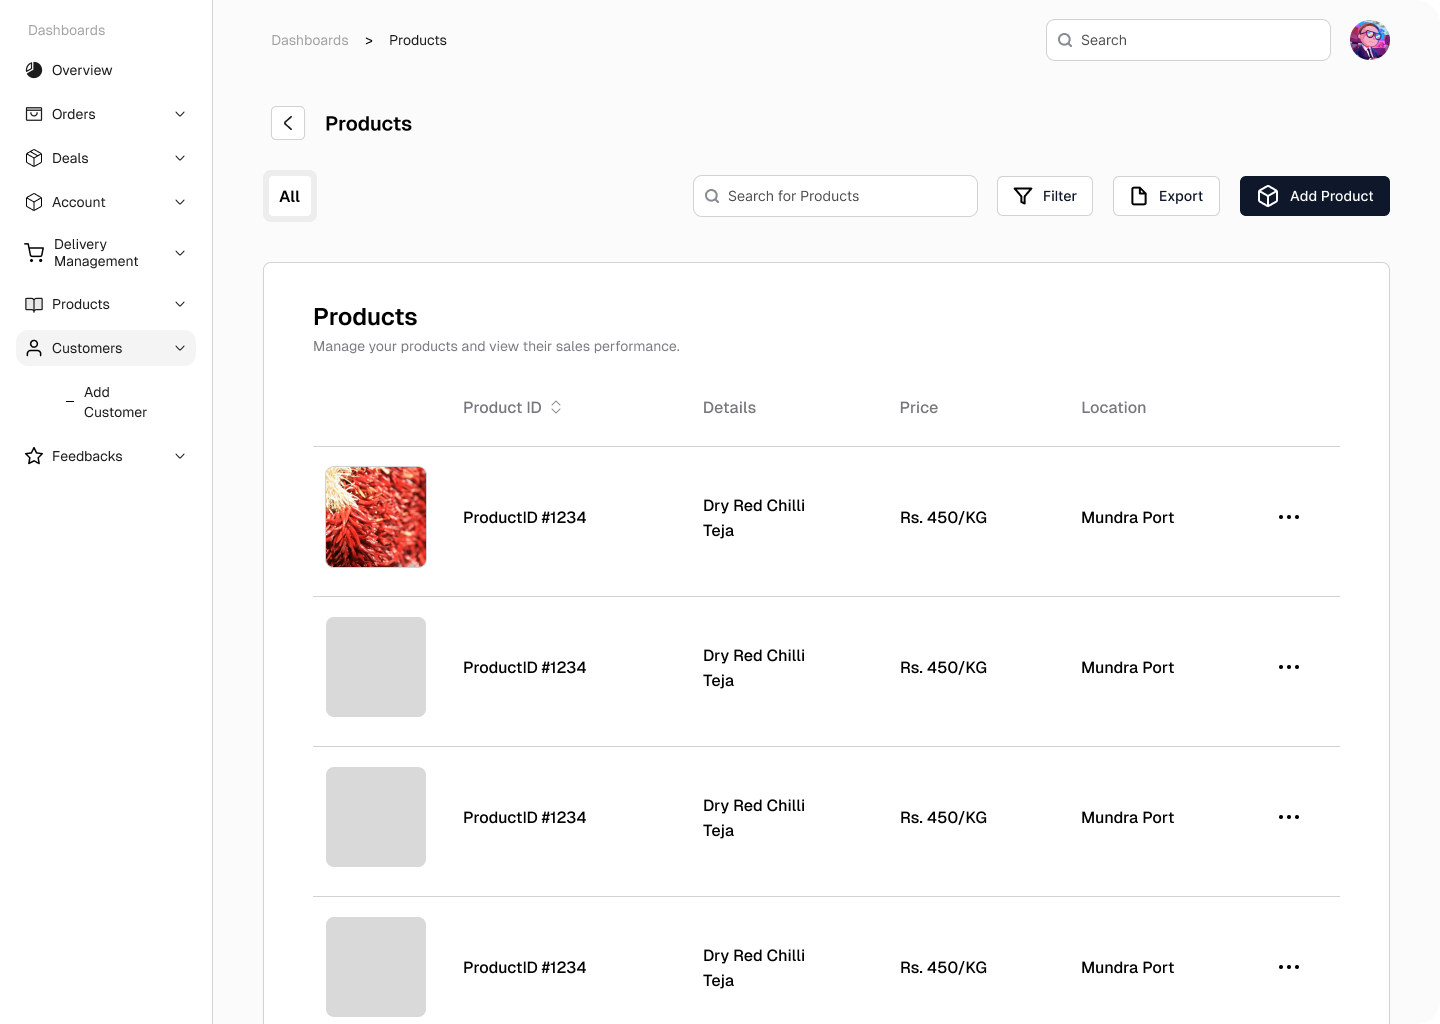The width and height of the screenshot is (1440, 1024).
Task: Select the Export document icon
Action: tap(1138, 196)
